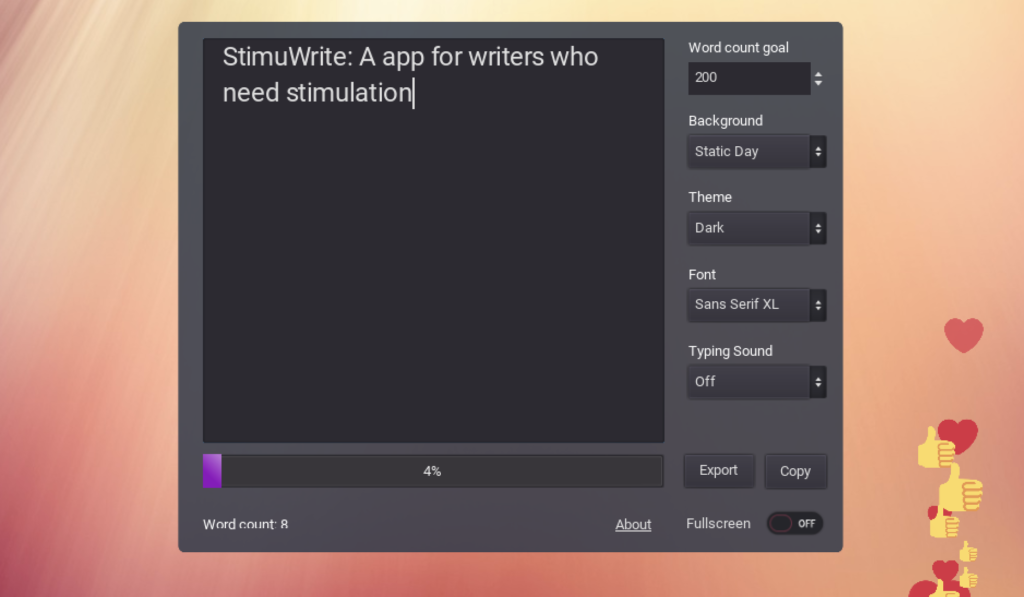The height and width of the screenshot is (597, 1024).
Task: Click the 'Font' label
Action: (702, 274)
